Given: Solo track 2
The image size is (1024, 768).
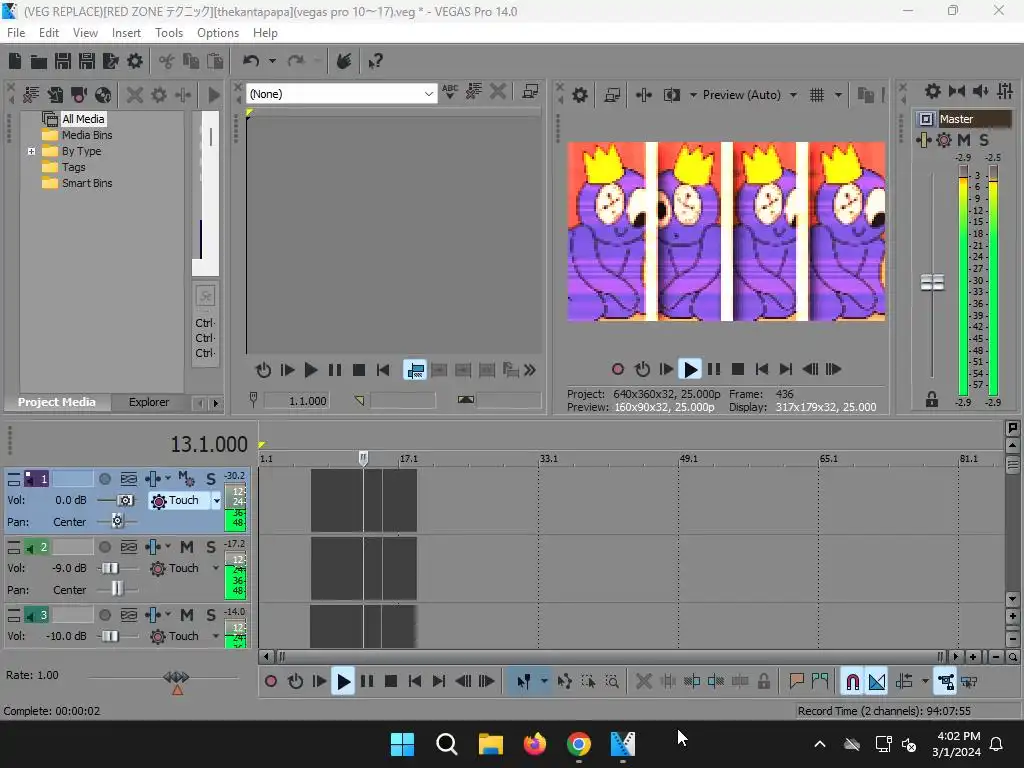Looking at the screenshot, I should click(210, 547).
